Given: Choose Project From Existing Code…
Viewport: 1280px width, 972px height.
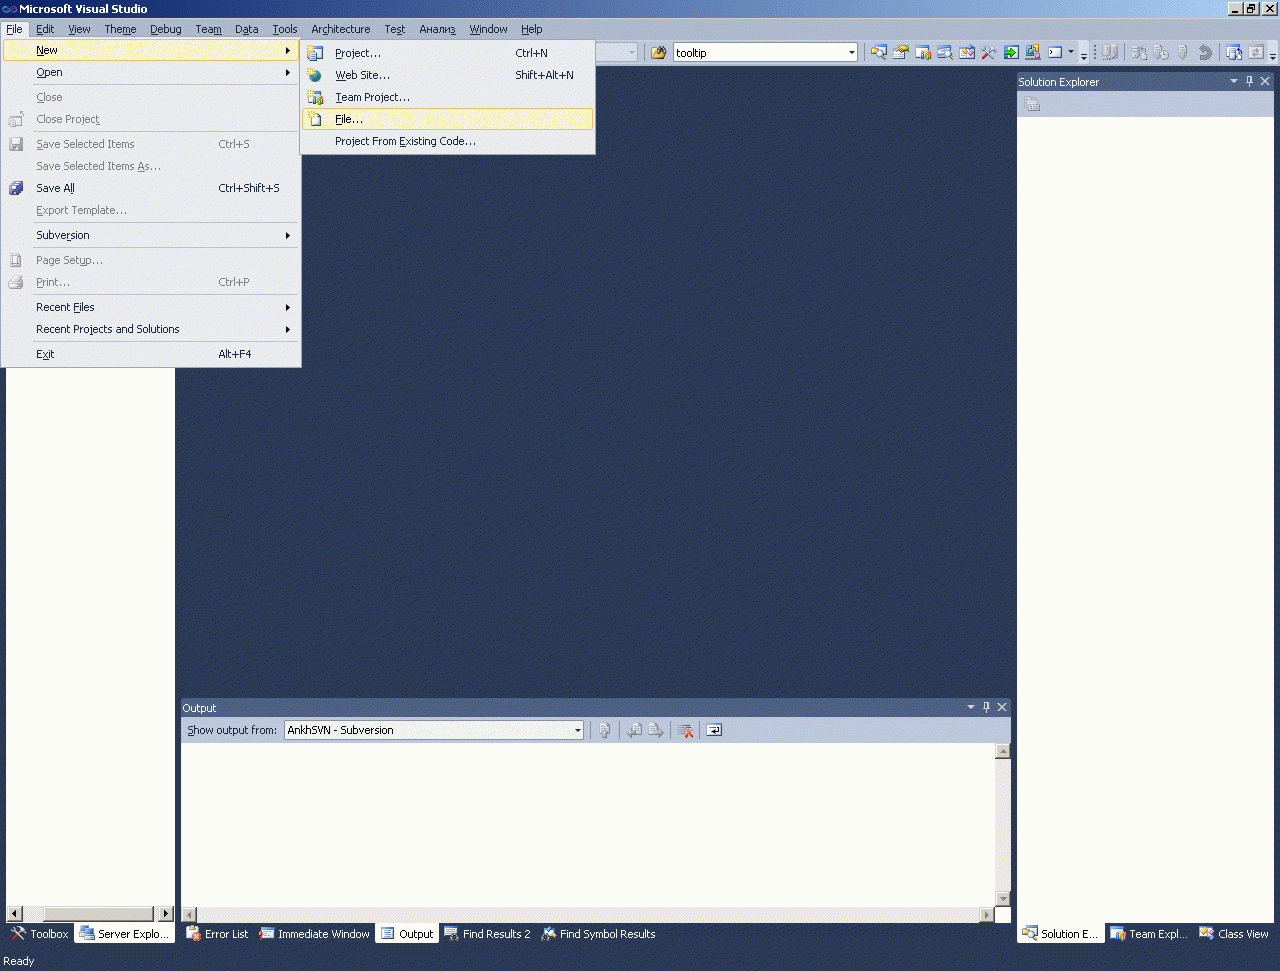Looking at the screenshot, I should pyautogui.click(x=447, y=141).
